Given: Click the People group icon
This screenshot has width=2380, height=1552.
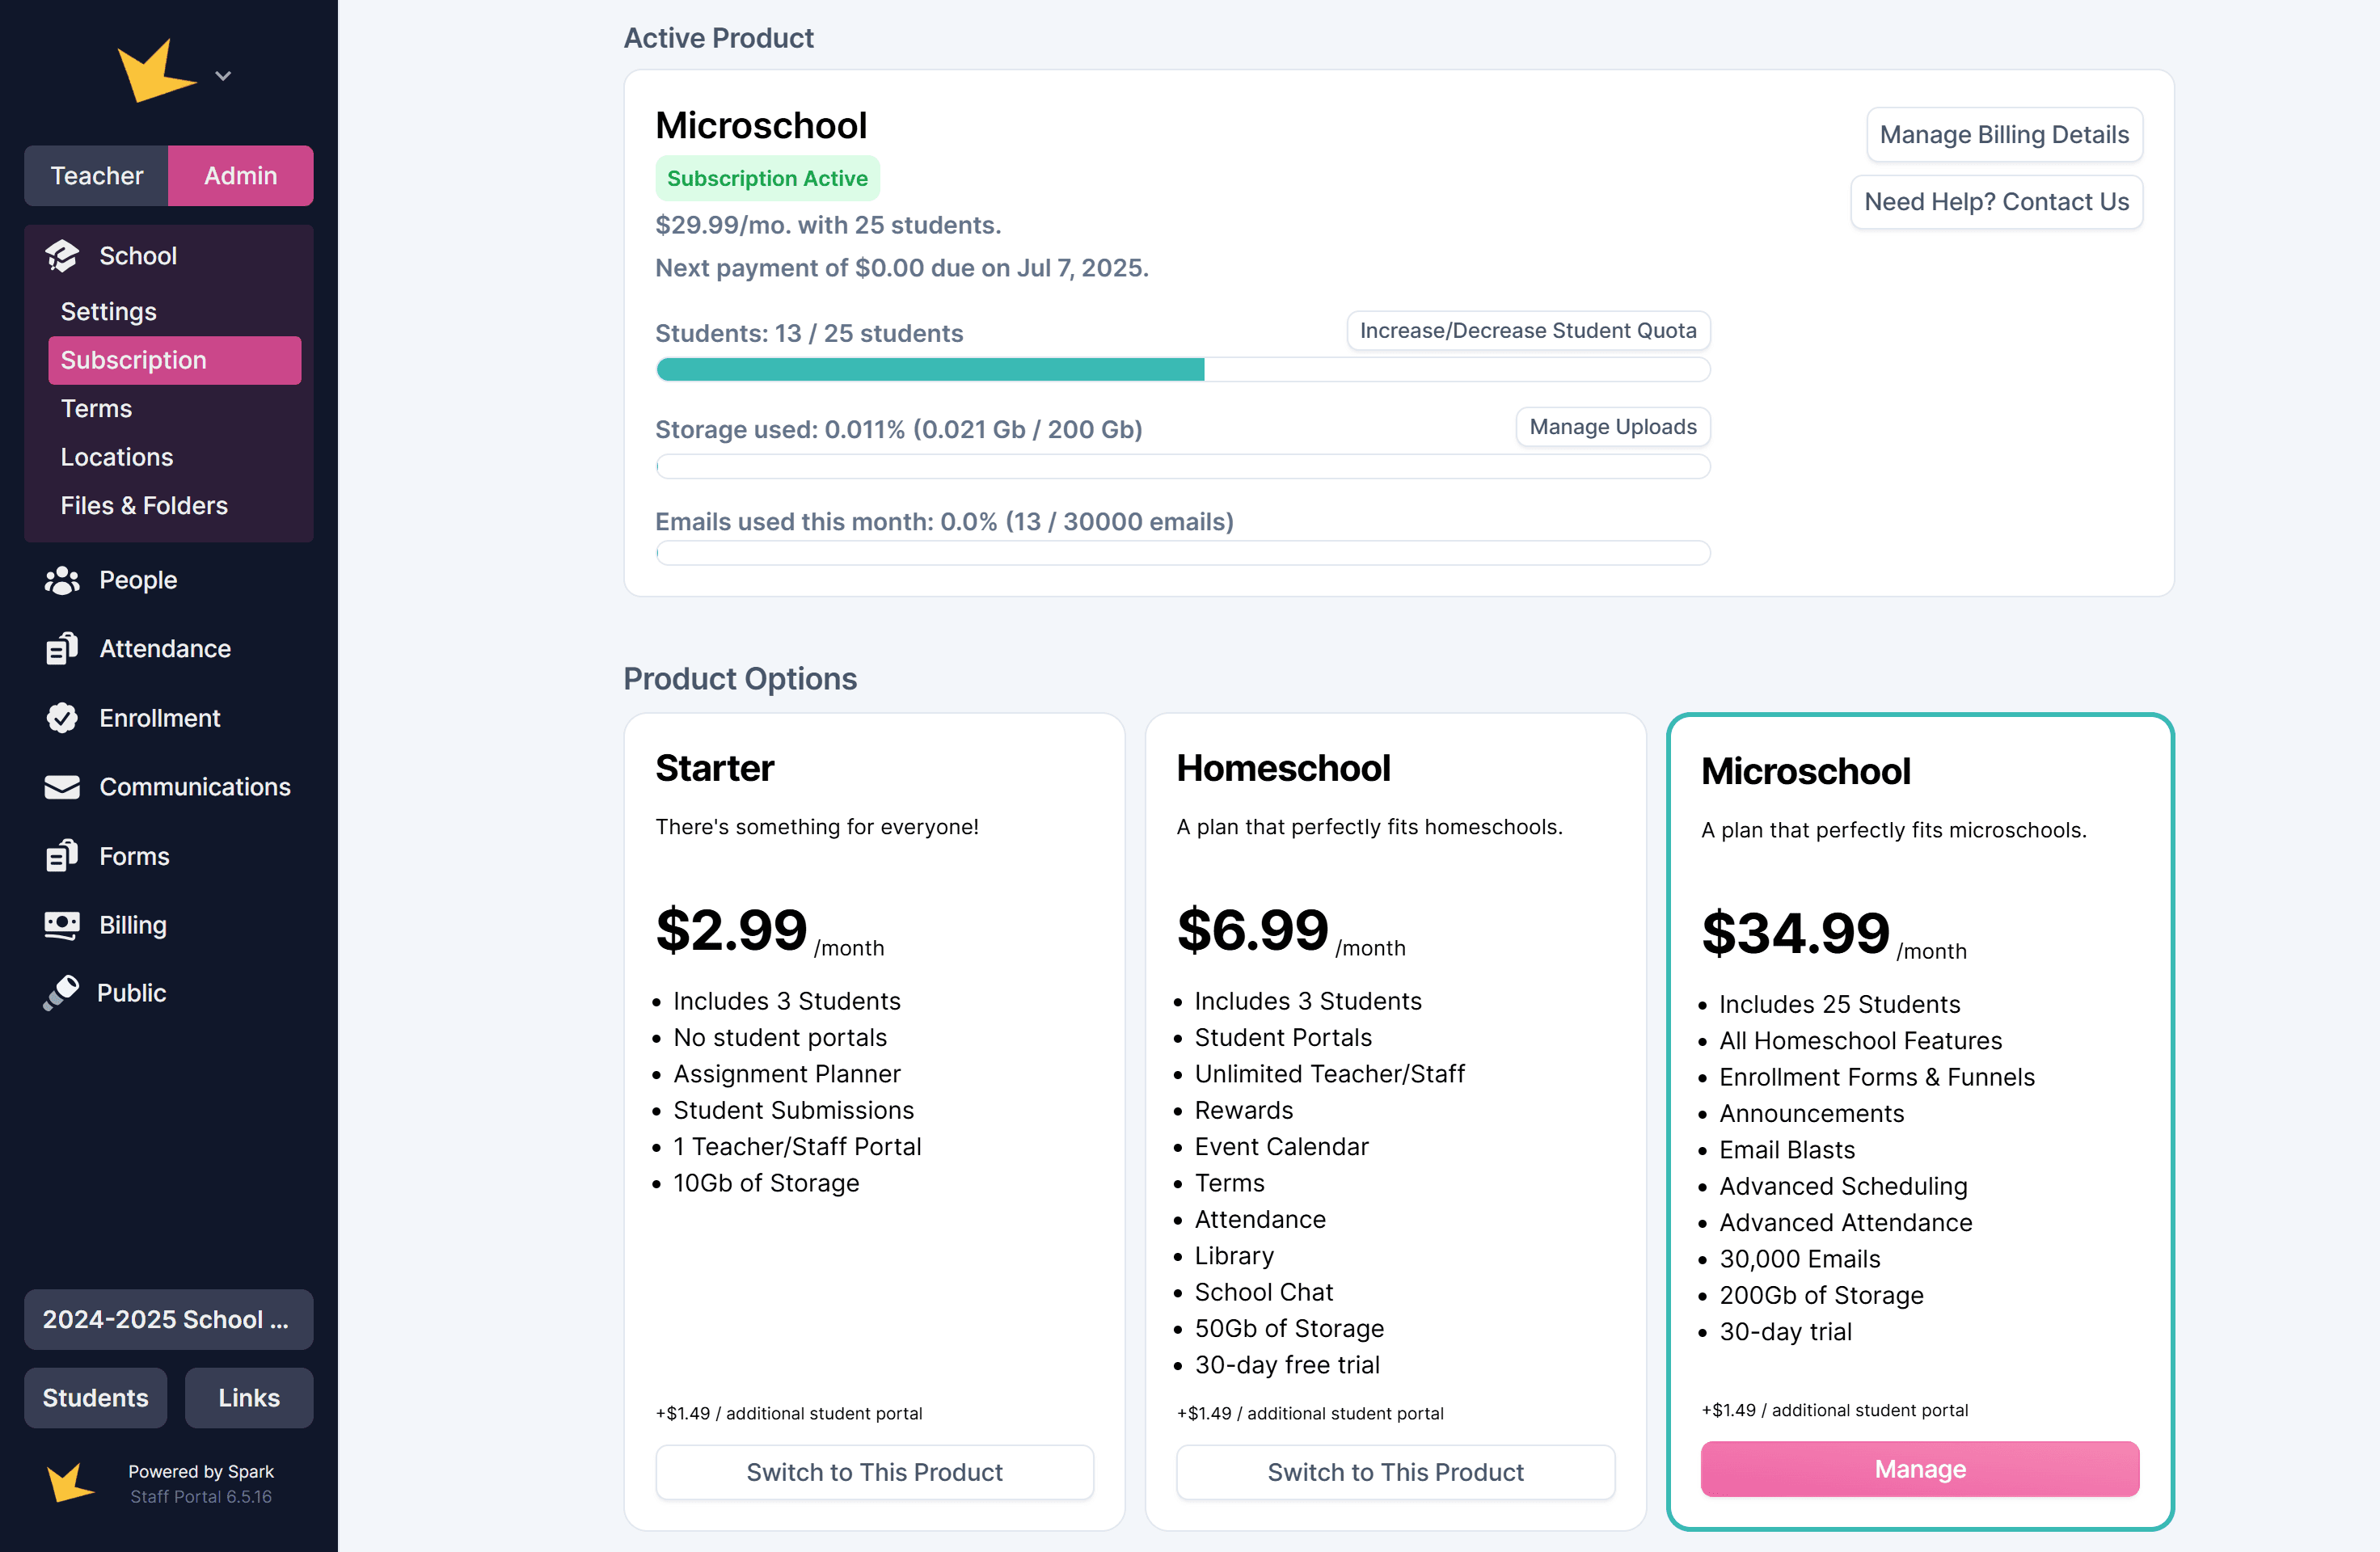Looking at the screenshot, I should pyautogui.click(x=62, y=580).
